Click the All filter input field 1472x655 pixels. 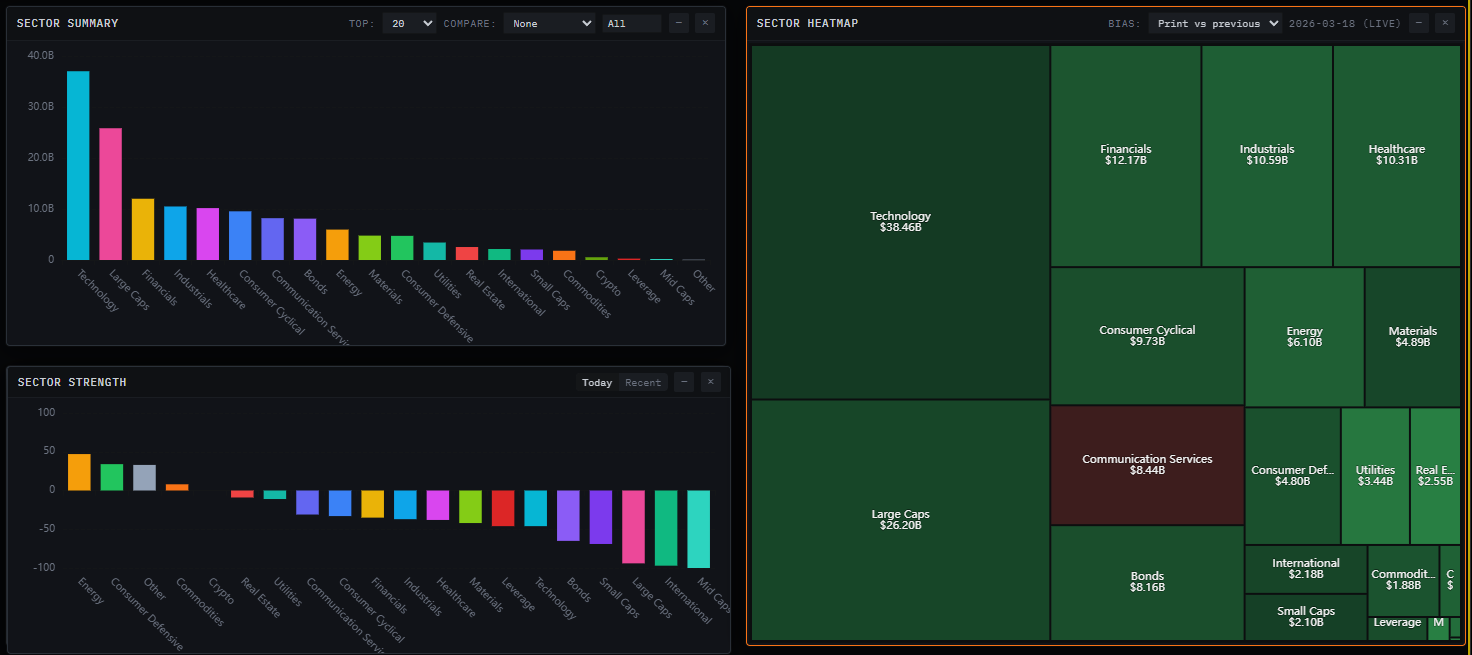[631, 22]
